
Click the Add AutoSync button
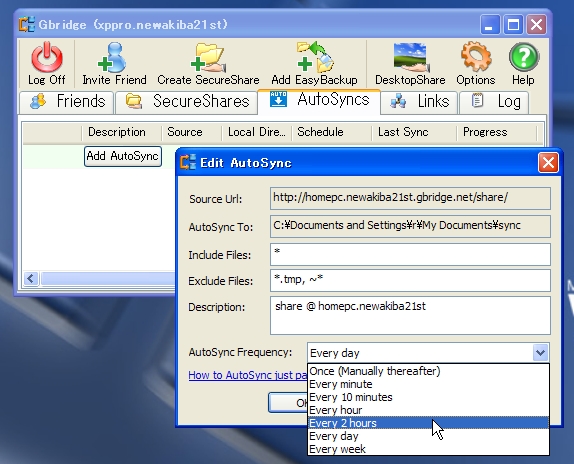[123, 156]
